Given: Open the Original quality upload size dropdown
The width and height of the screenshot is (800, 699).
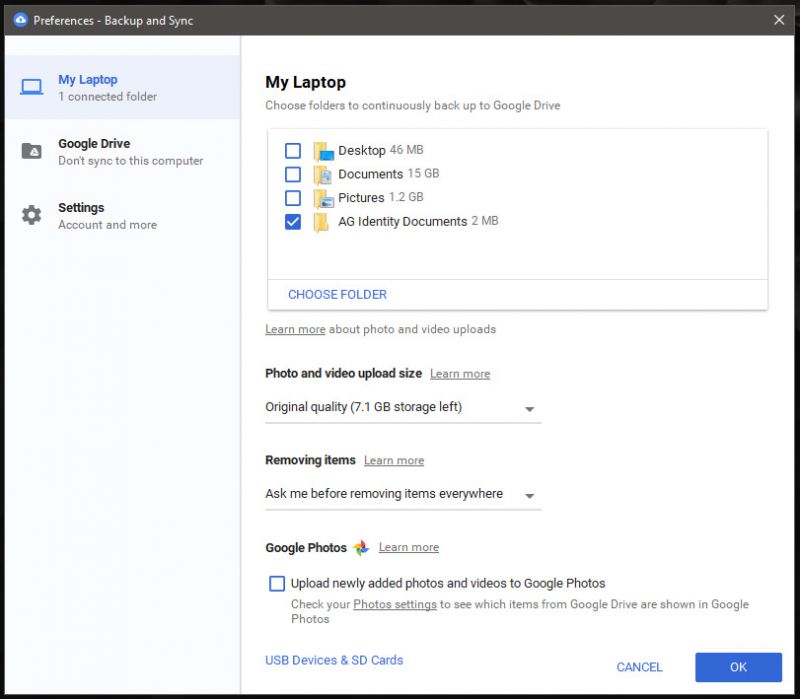Looking at the screenshot, I should click(403, 408).
